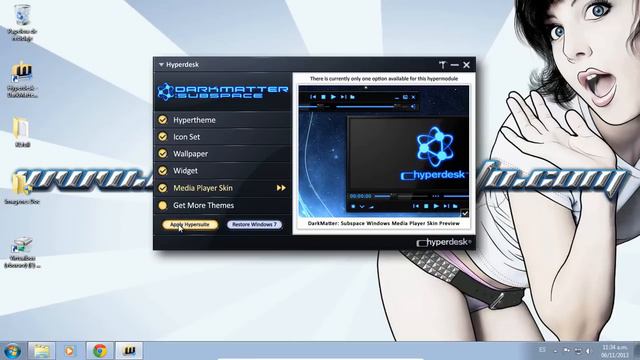Toggle the Media Player Skin checkmark
640x360 pixels.
tap(163, 188)
